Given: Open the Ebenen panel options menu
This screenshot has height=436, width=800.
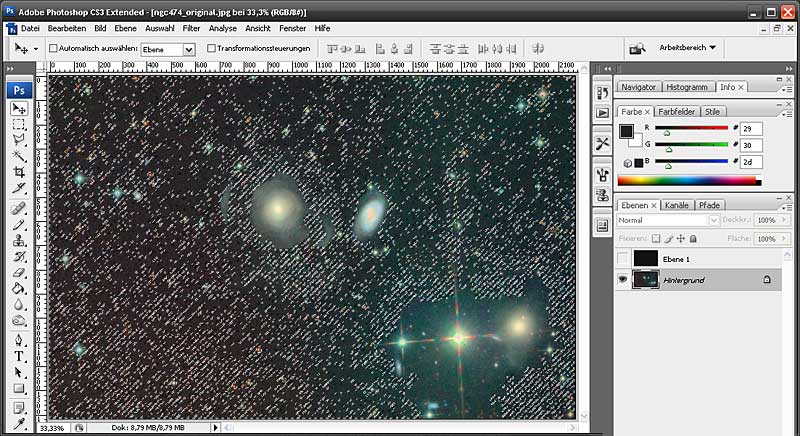Looking at the screenshot, I should tap(788, 208).
